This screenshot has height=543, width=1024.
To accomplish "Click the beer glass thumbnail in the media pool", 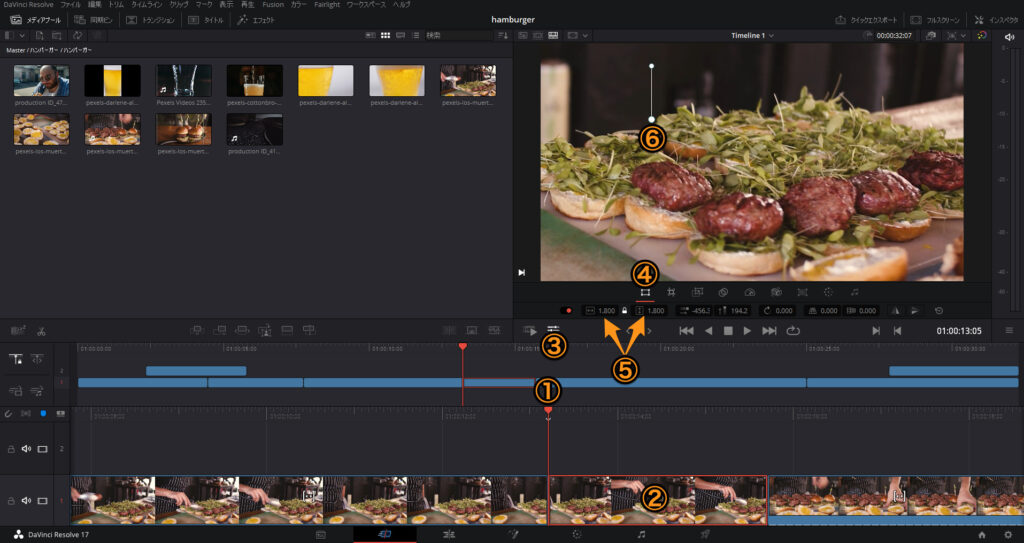I will (112, 80).
